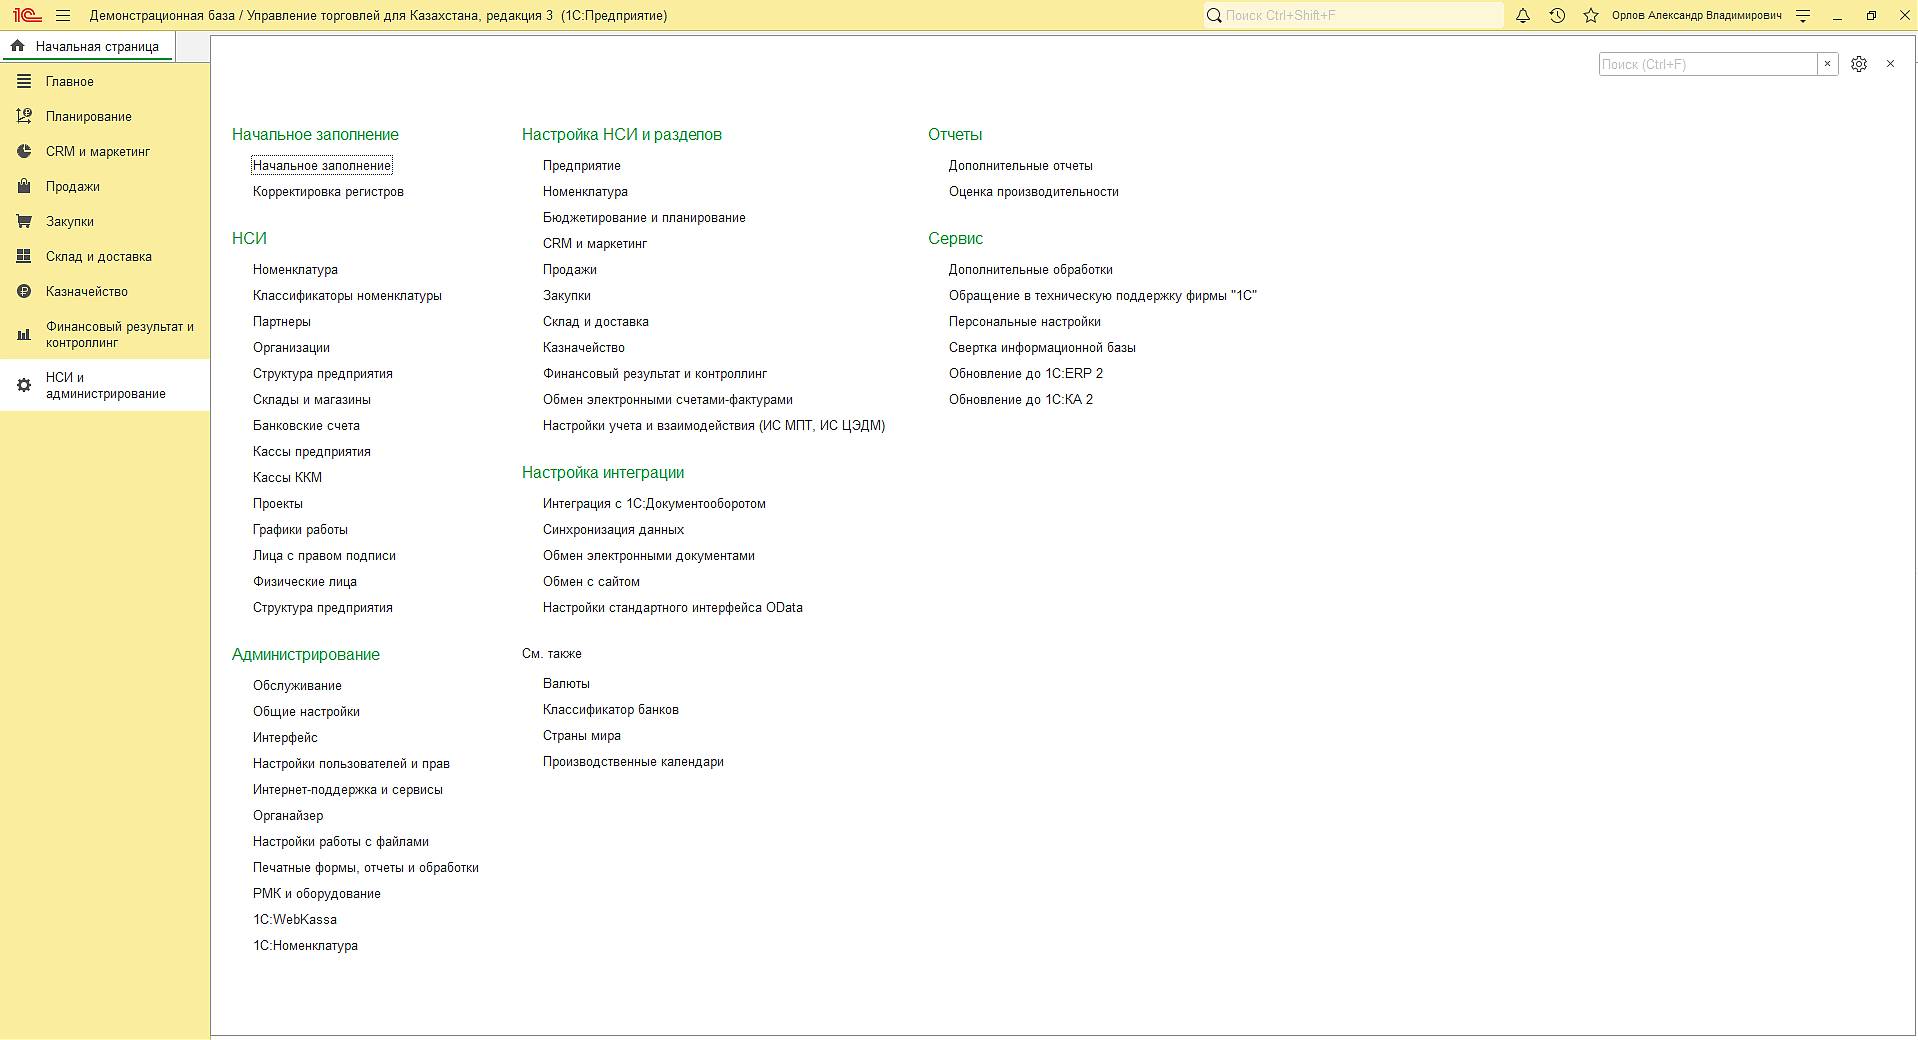Switch to the Начальная страница tab
Screen dimensions: 1918x1040
(87, 46)
